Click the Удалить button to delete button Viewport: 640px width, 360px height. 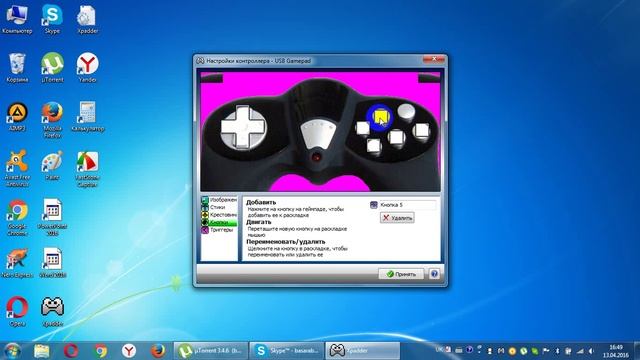pyautogui.click(x=397, y=218)
